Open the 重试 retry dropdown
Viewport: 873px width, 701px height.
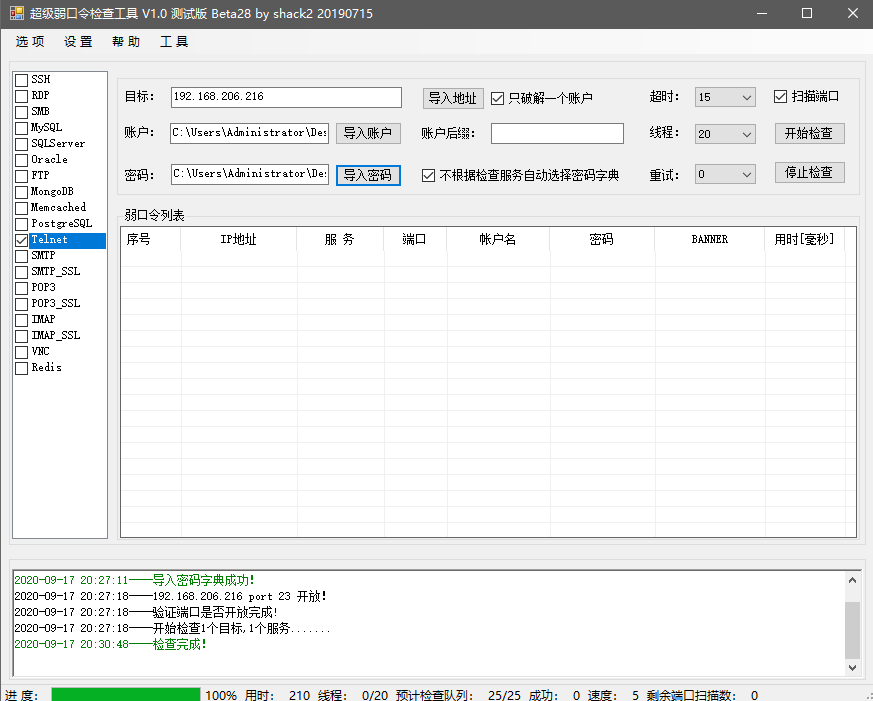pyautogui.click(x=725, y=174)
